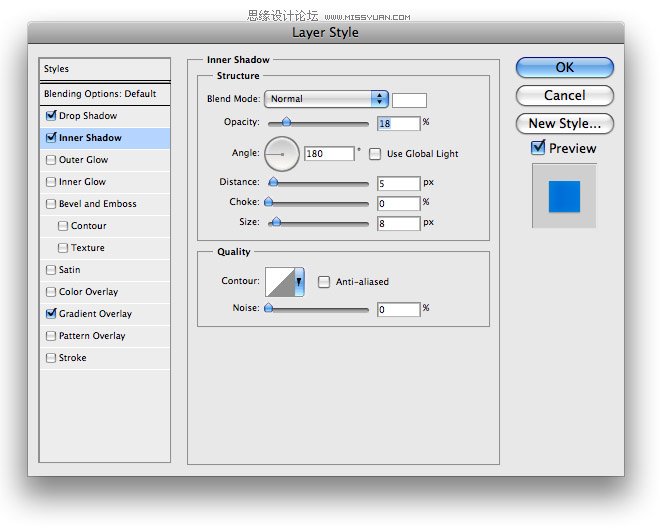Confirm with the OK button

(564, 68)
